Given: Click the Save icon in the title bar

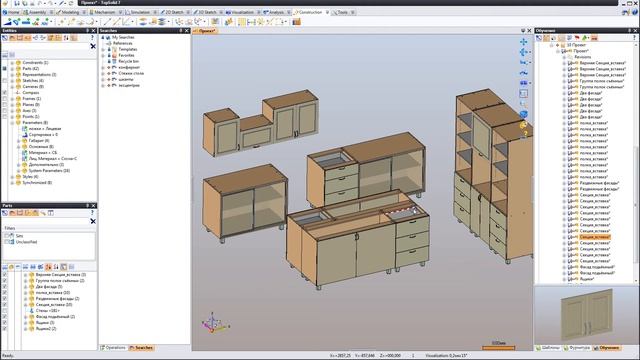Looking at the screenshot, I should [x=16, y=3].
